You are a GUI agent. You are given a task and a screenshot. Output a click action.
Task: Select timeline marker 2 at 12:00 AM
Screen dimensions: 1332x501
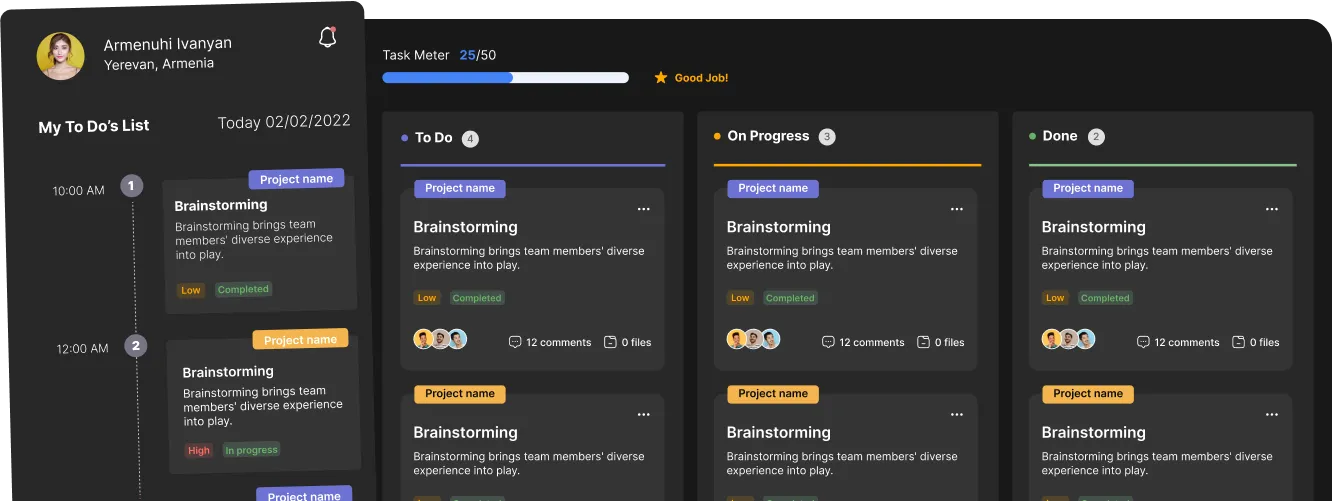[136, 346]
